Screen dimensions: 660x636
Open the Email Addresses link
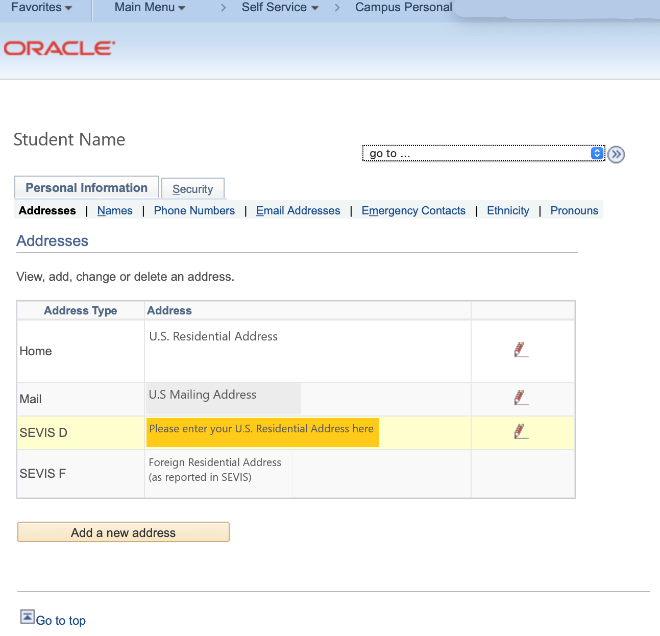pos(298,211)
